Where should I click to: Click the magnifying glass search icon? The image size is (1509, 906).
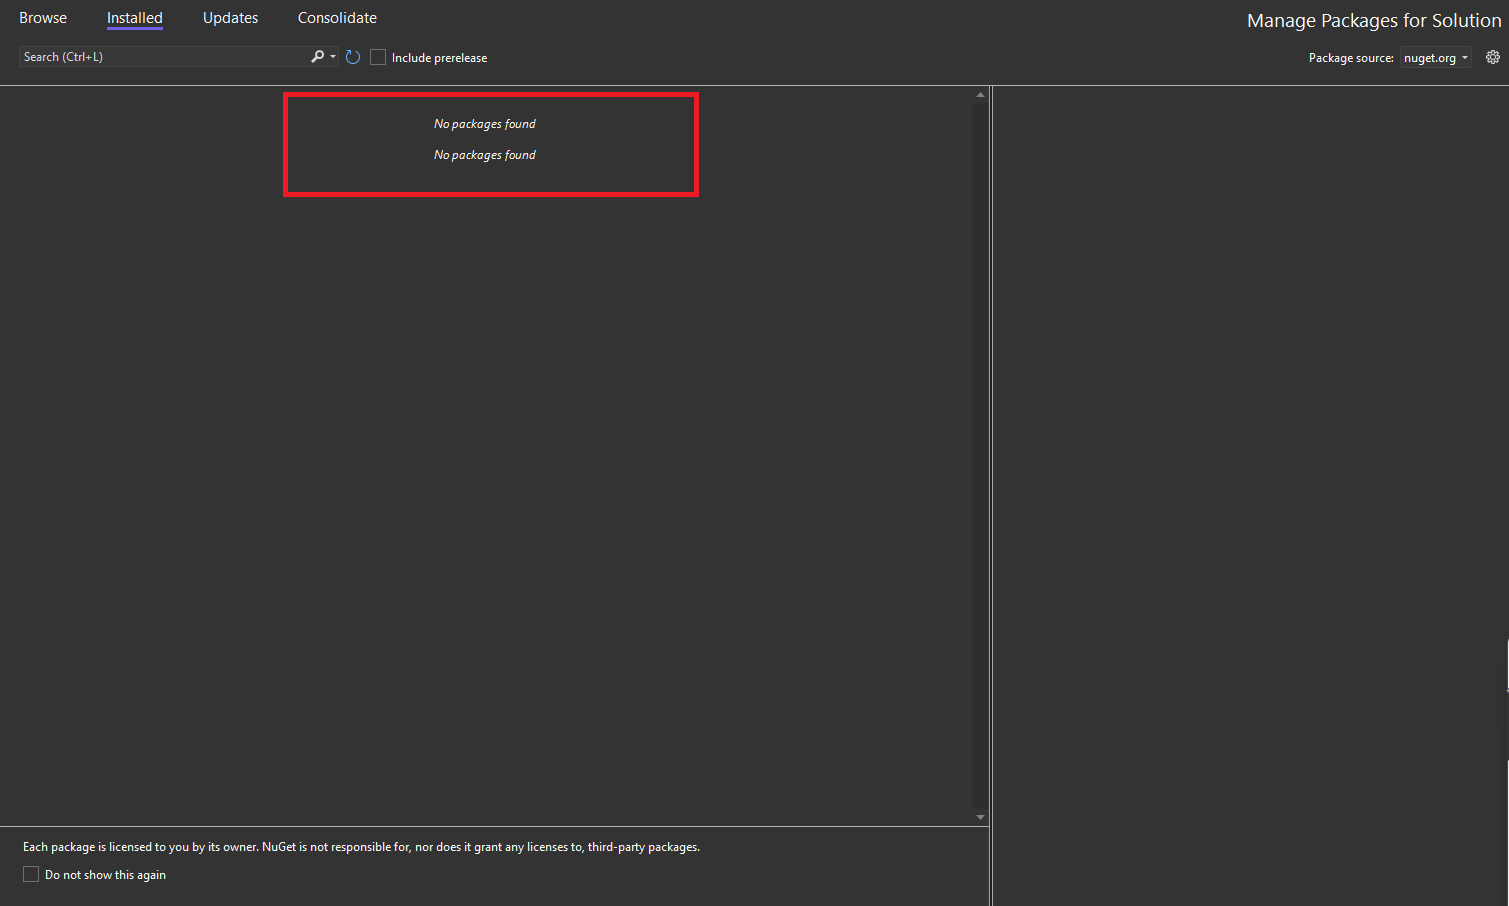(x=317, y=57)
